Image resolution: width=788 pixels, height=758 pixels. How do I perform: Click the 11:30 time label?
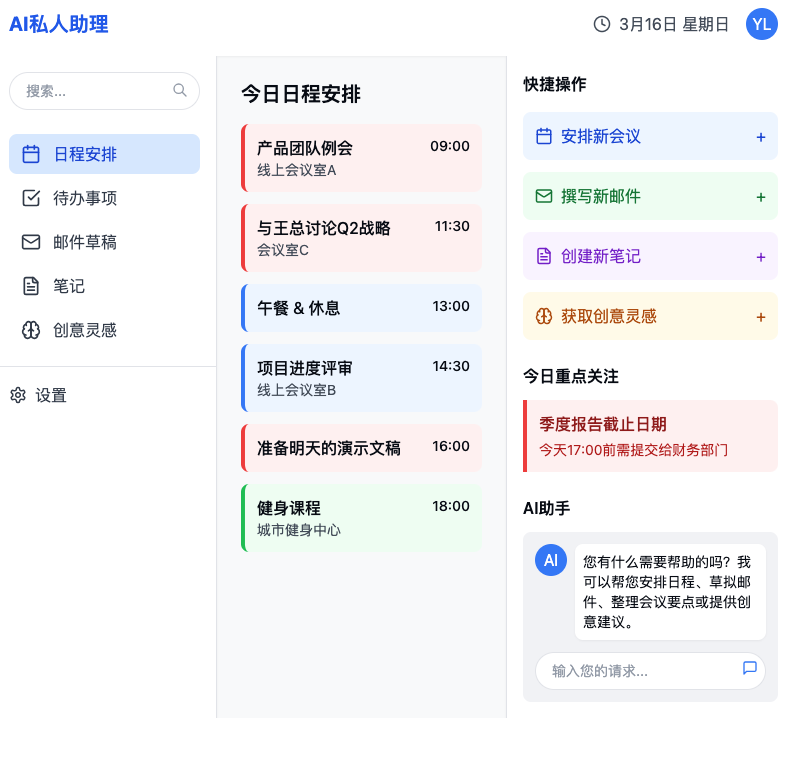452,226
